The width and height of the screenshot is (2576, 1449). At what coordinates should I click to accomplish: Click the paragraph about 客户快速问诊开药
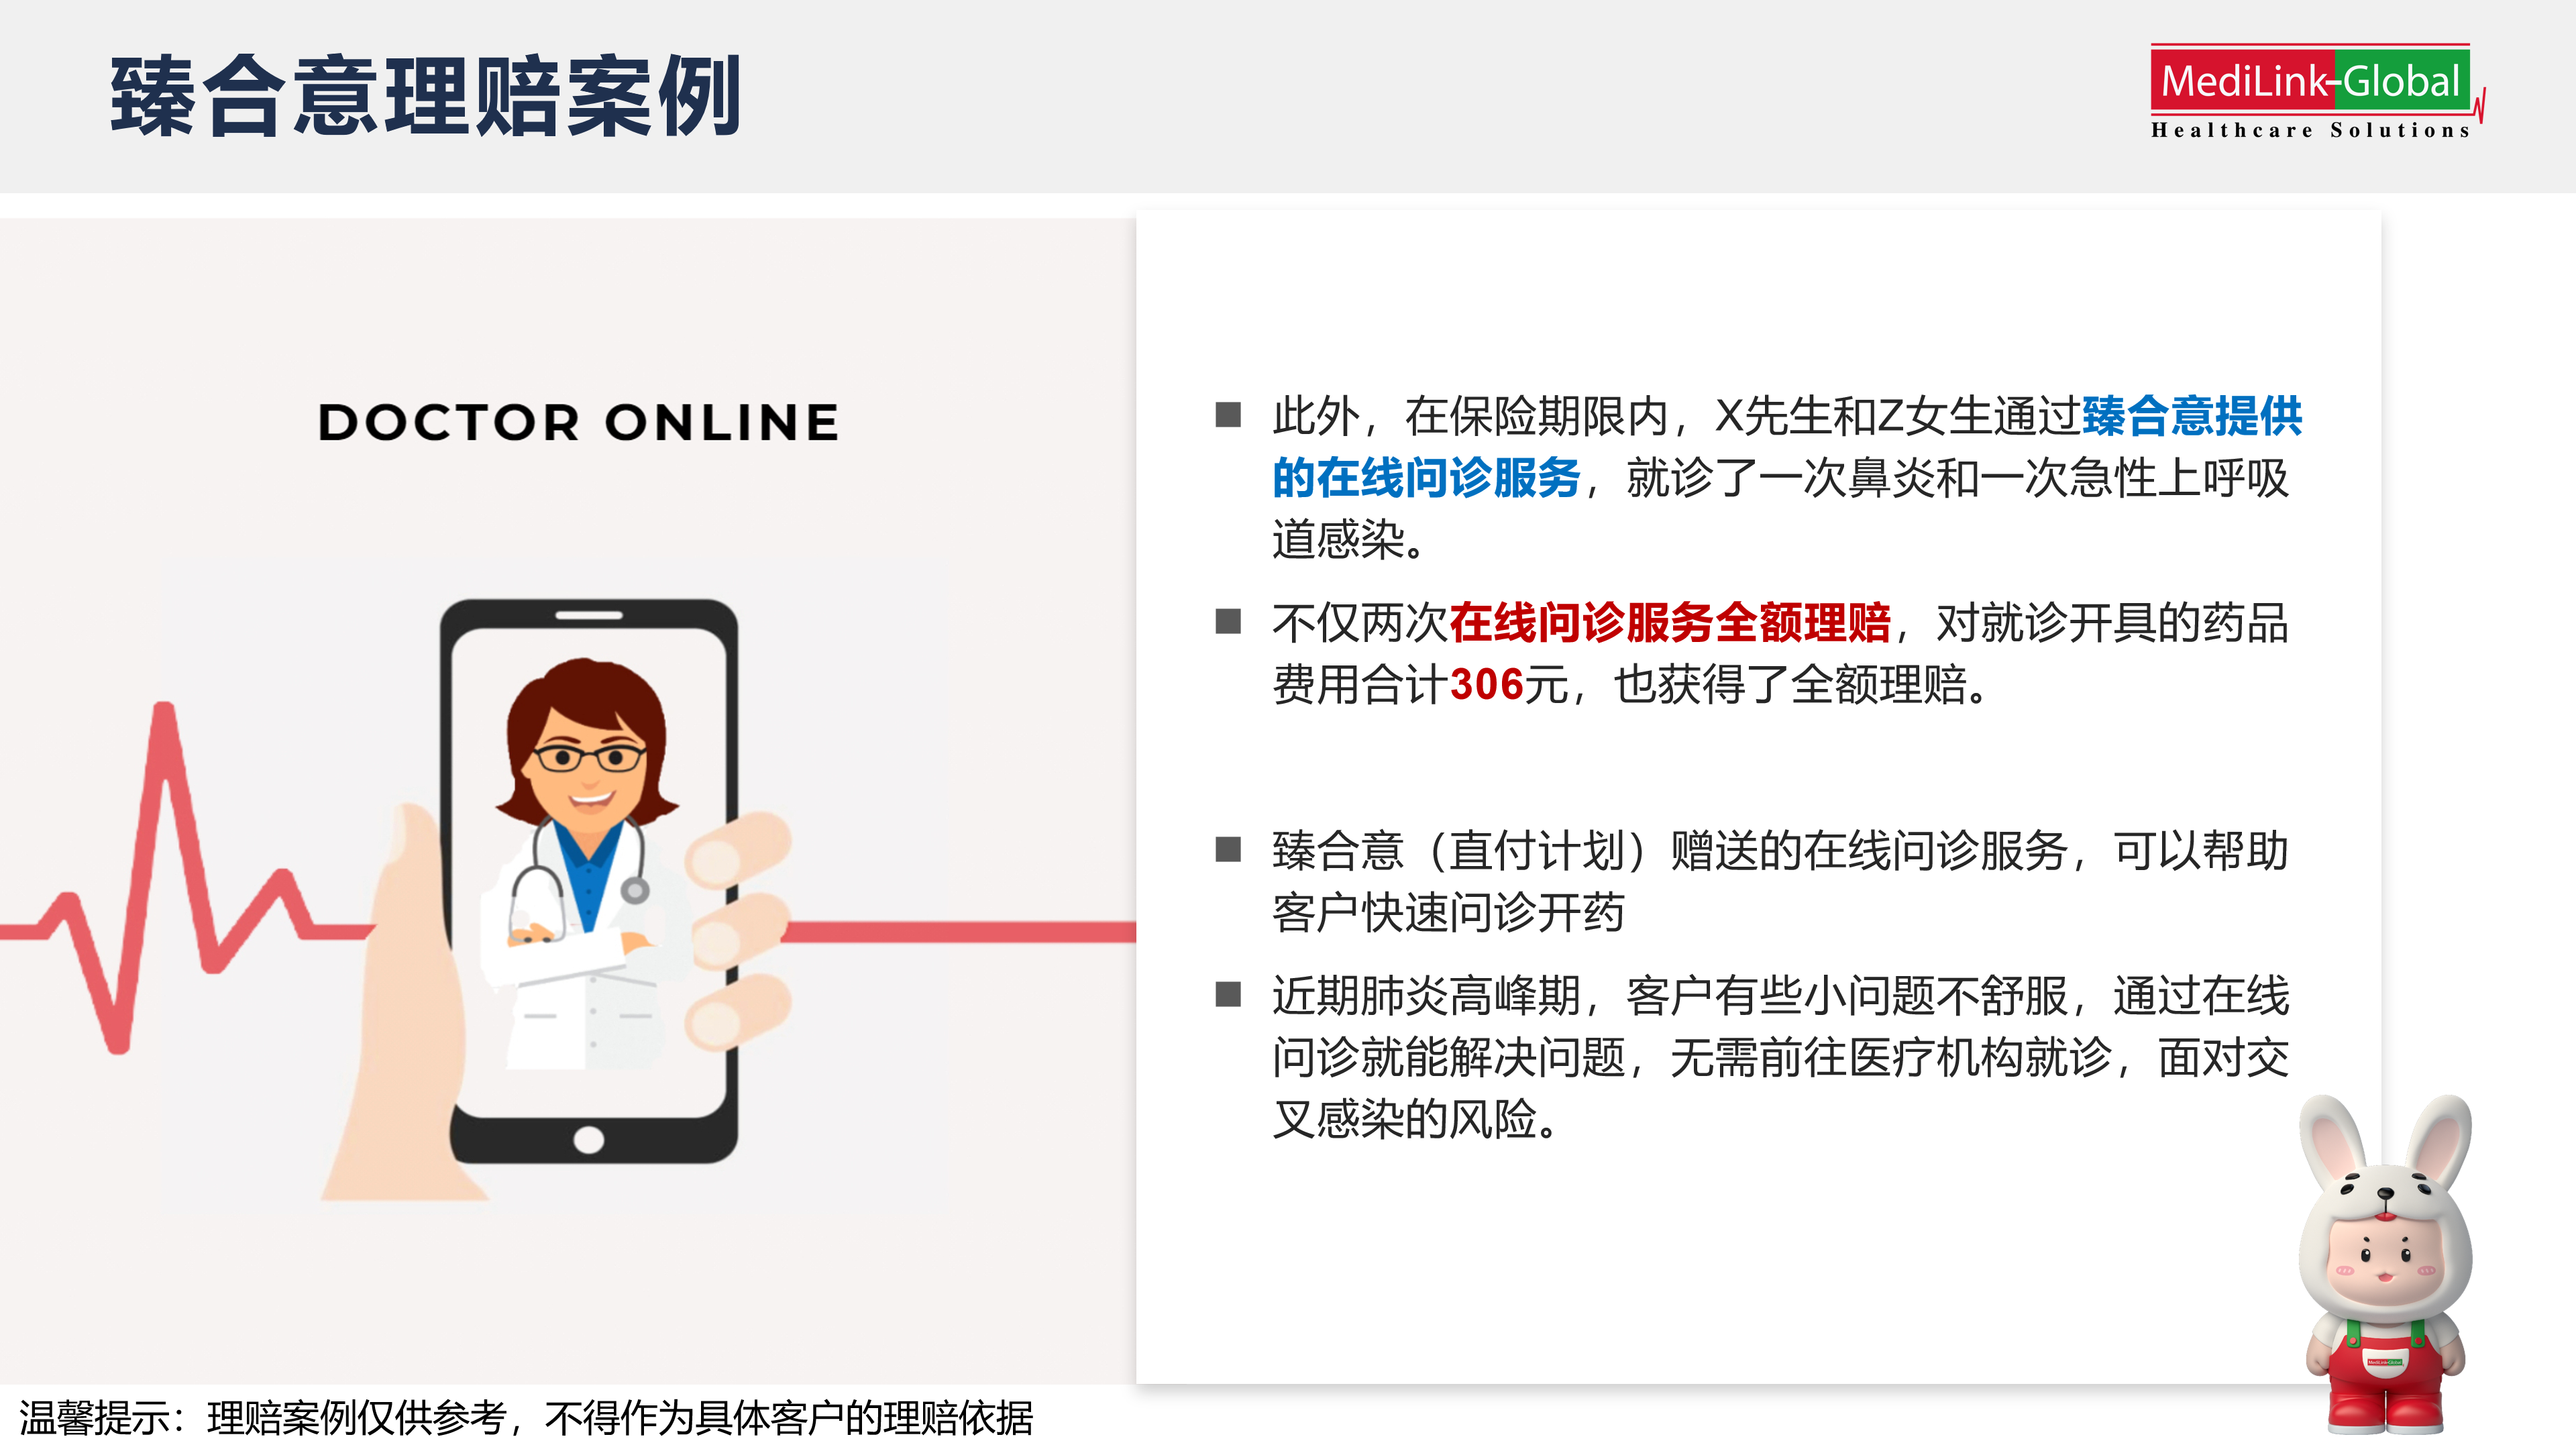[1780, 881]
